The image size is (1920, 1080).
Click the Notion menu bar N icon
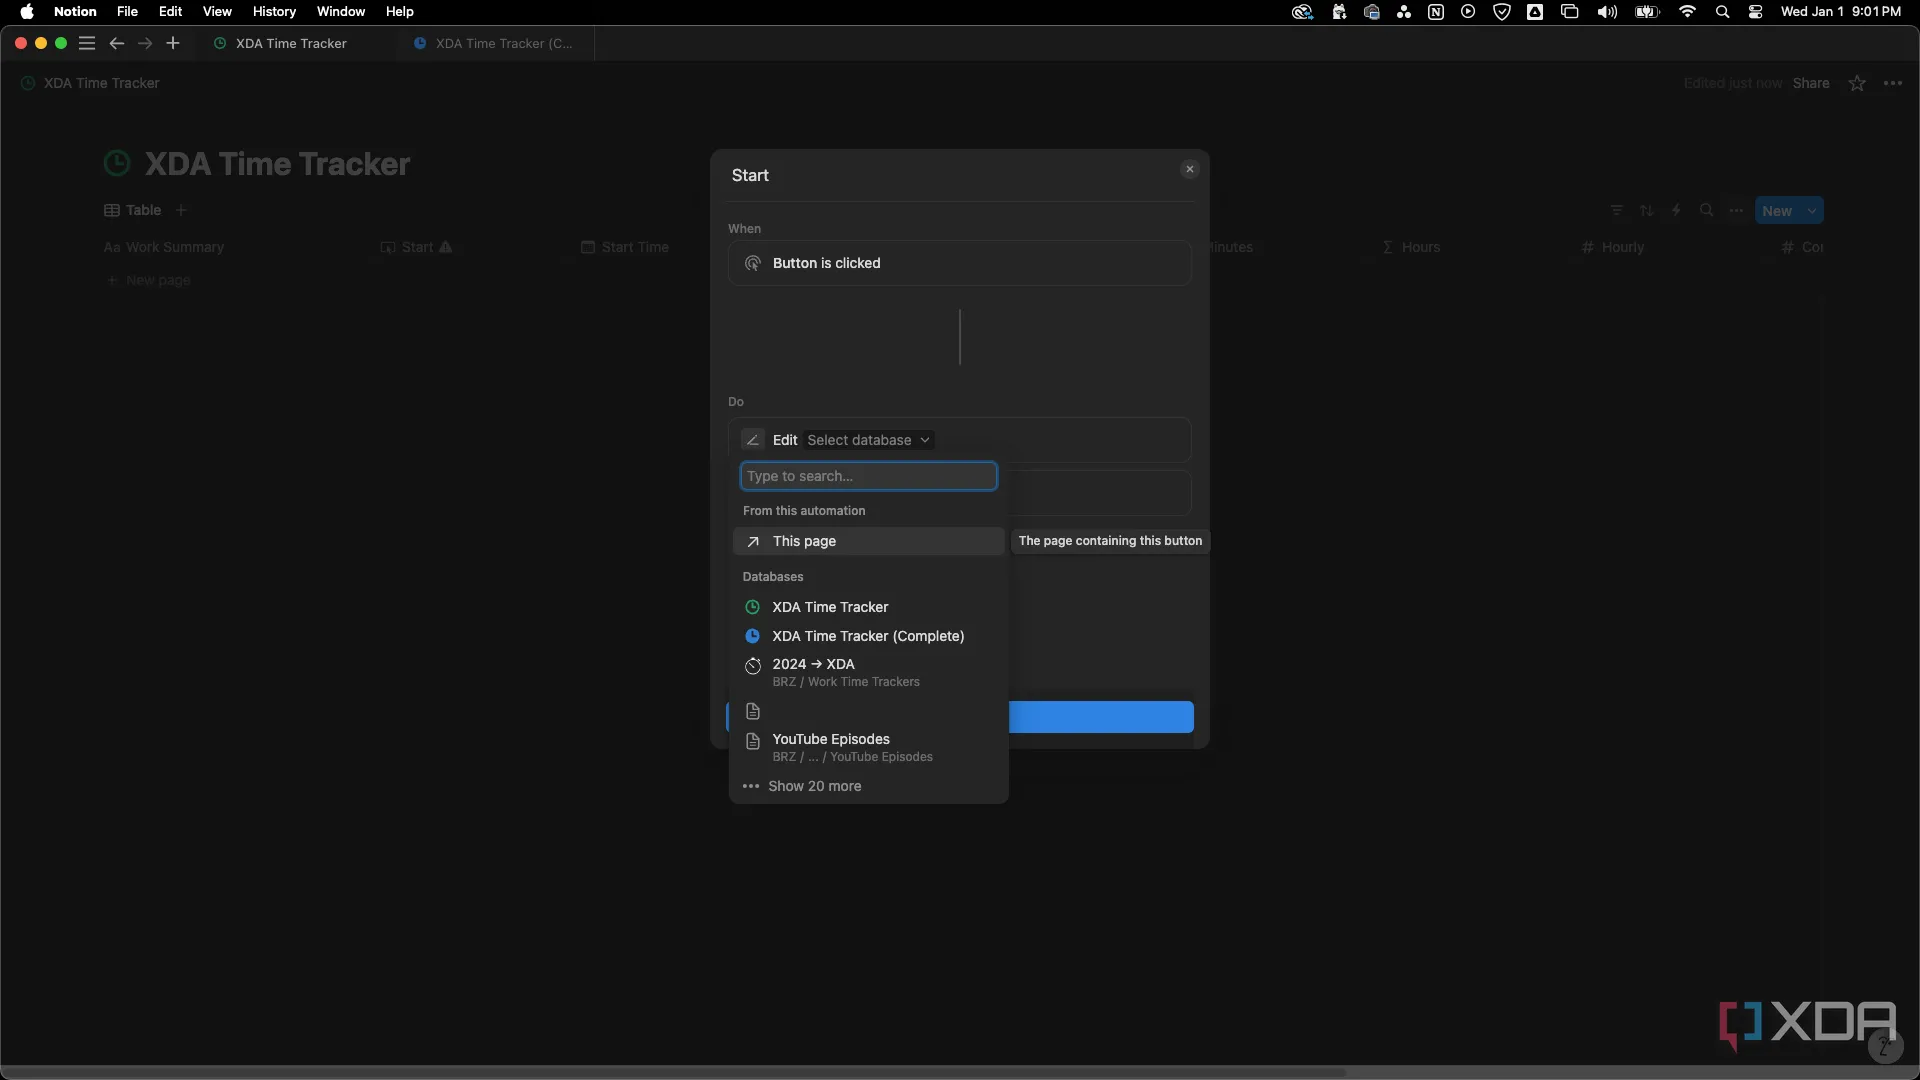point(1436,12)
